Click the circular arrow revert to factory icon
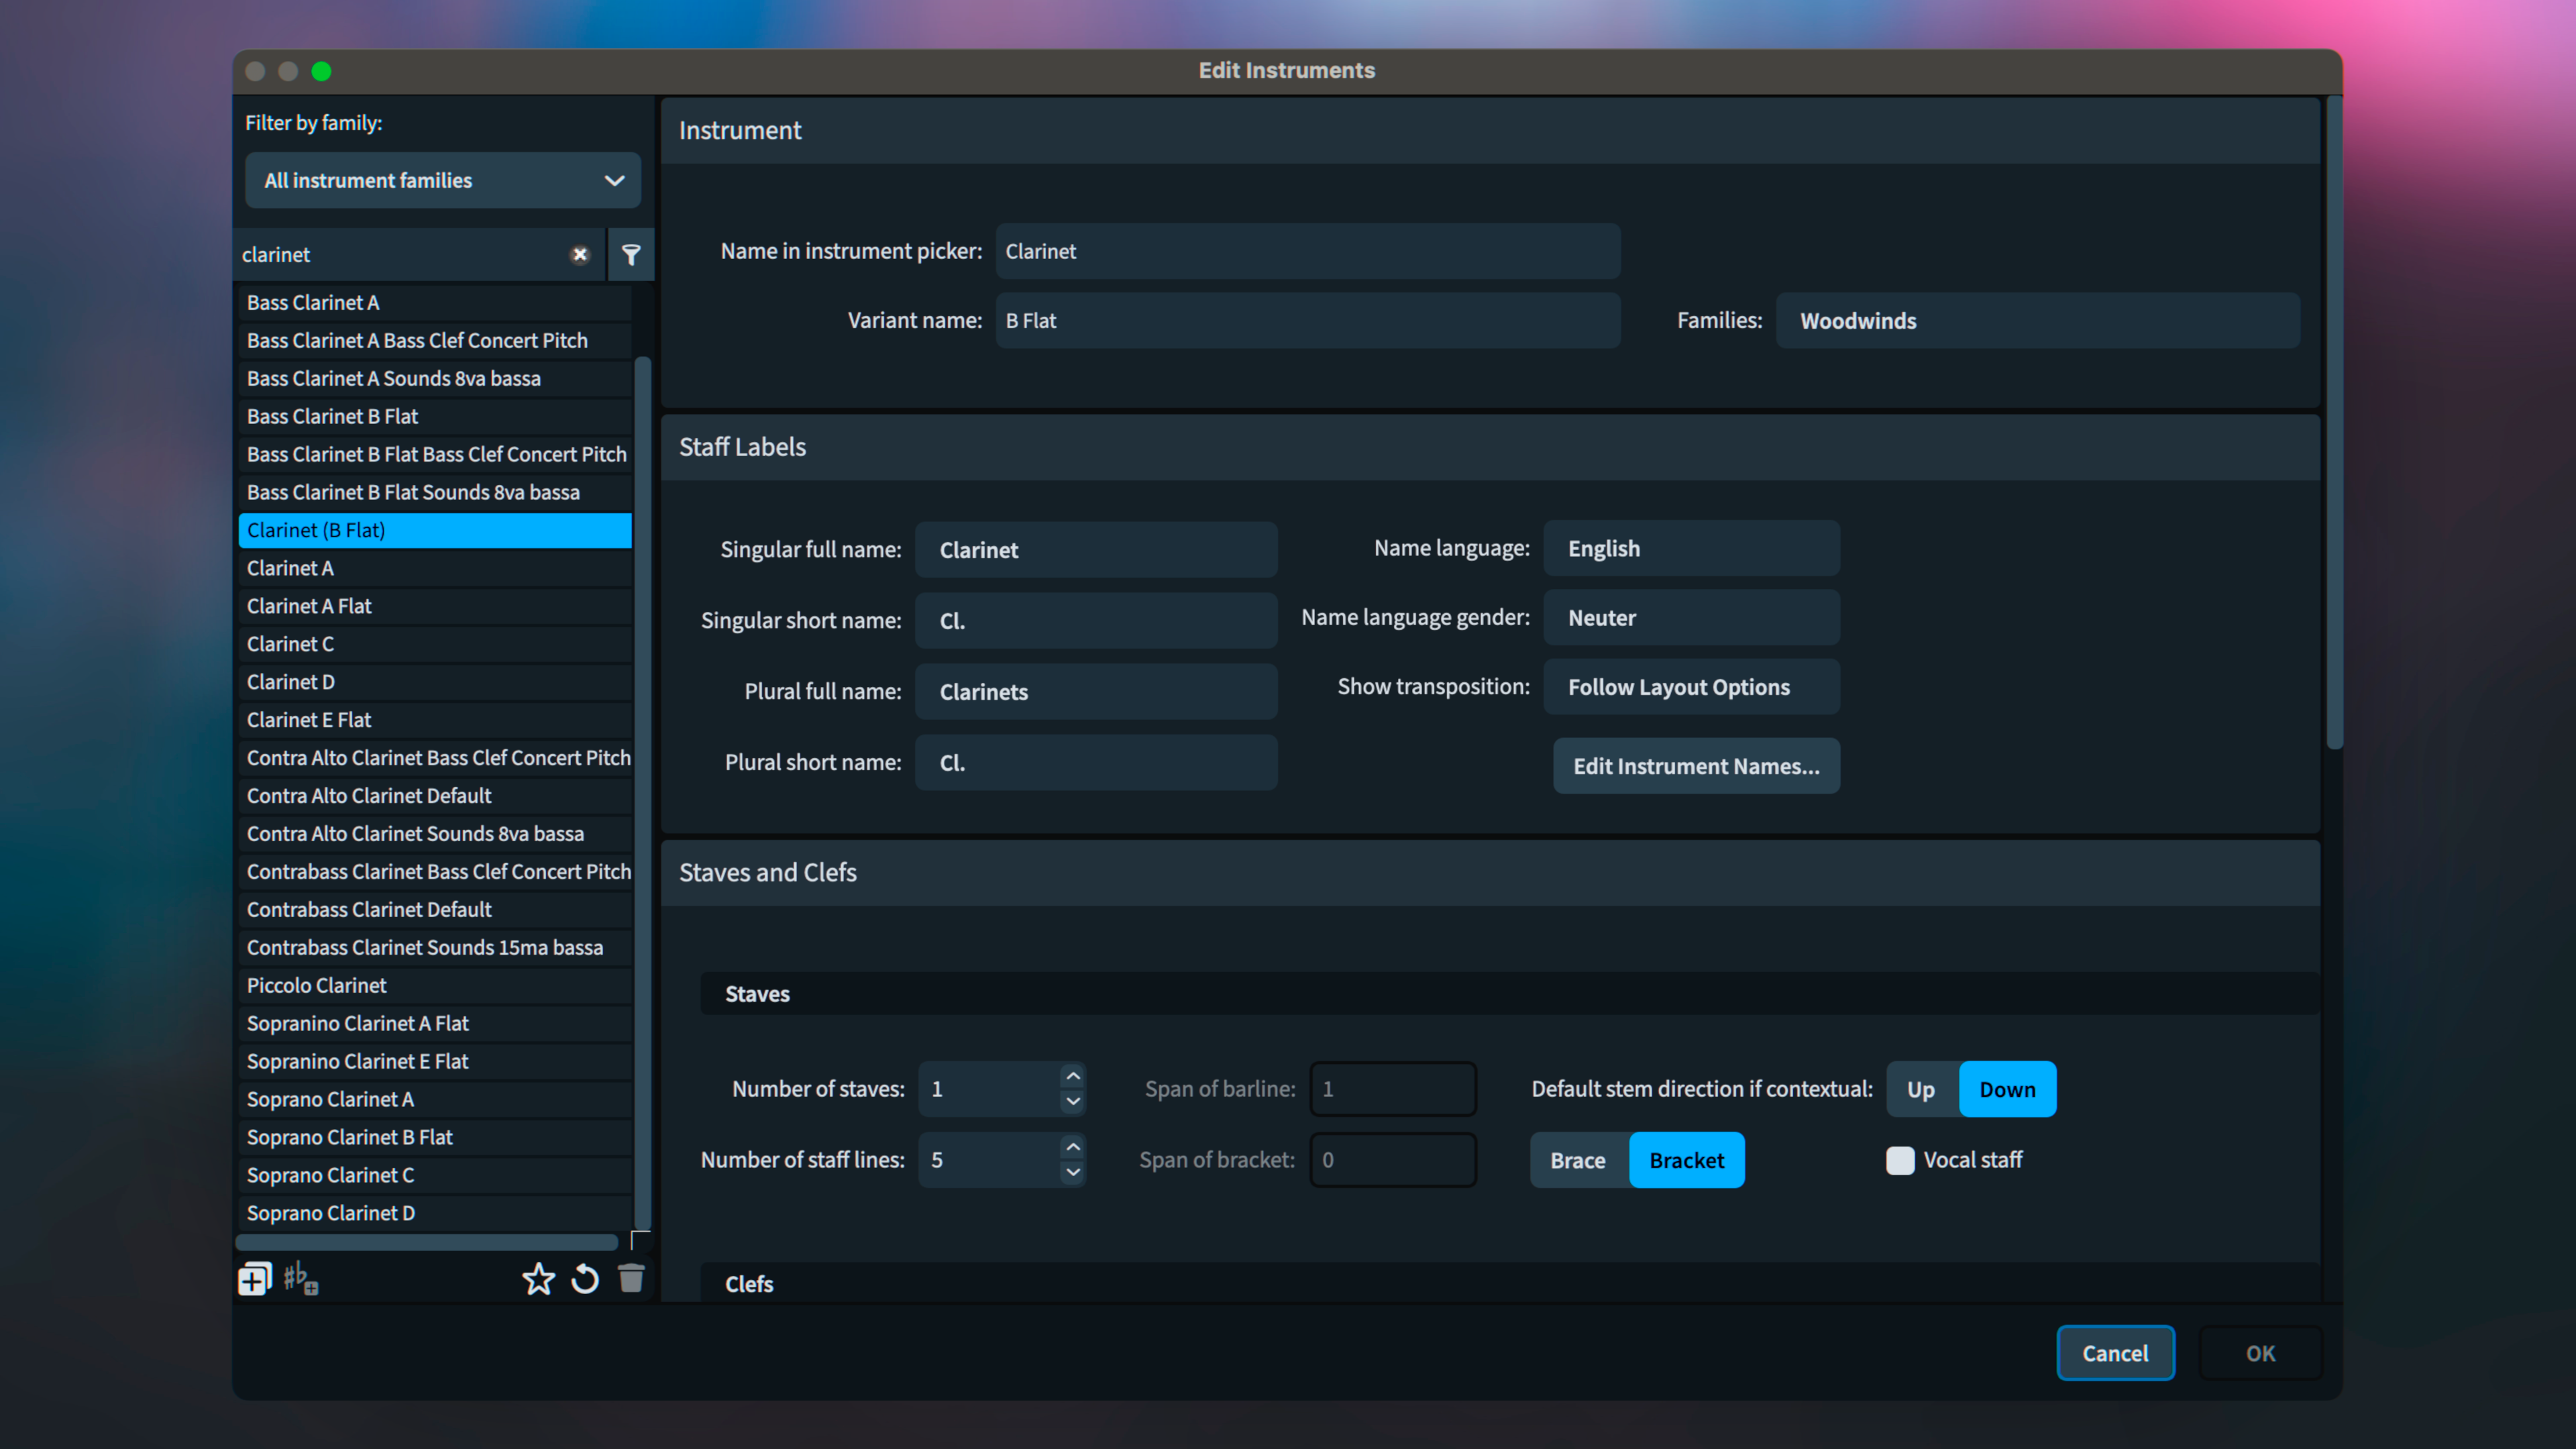 pyautogui.click(x=585, y=1279)
